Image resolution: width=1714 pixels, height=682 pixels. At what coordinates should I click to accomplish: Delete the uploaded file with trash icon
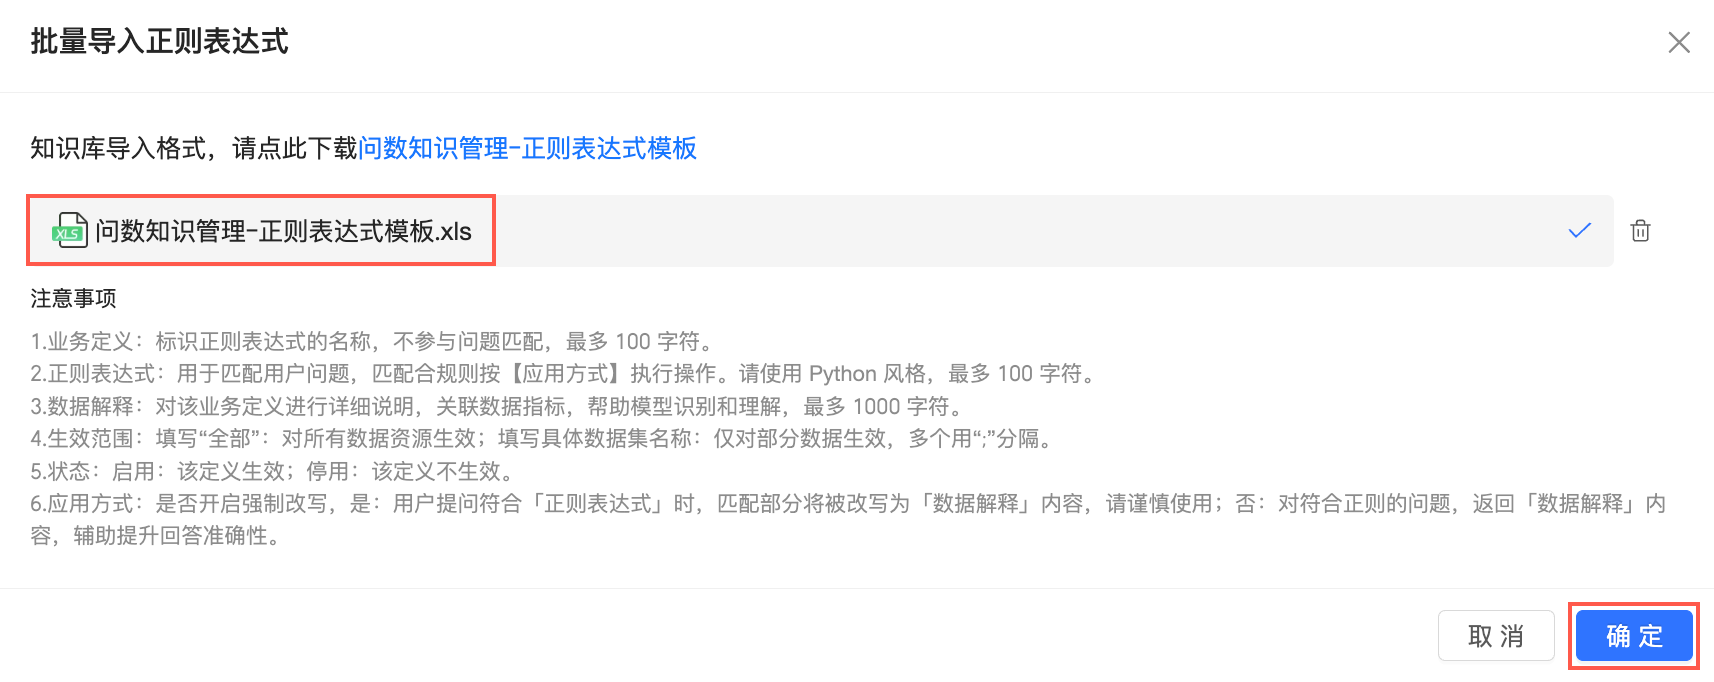point(1640,231)
